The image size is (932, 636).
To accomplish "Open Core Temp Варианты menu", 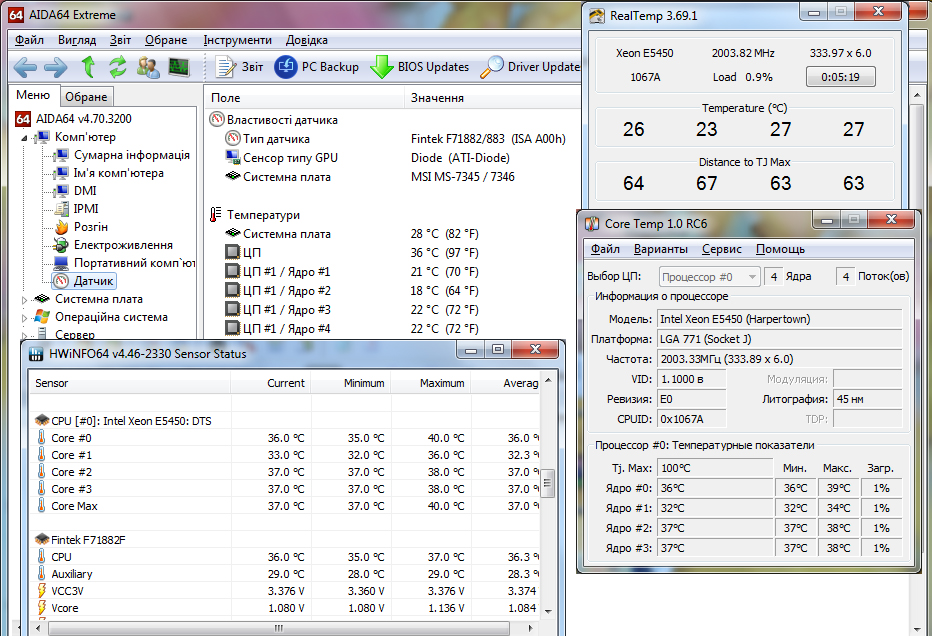I will (660, 249).
